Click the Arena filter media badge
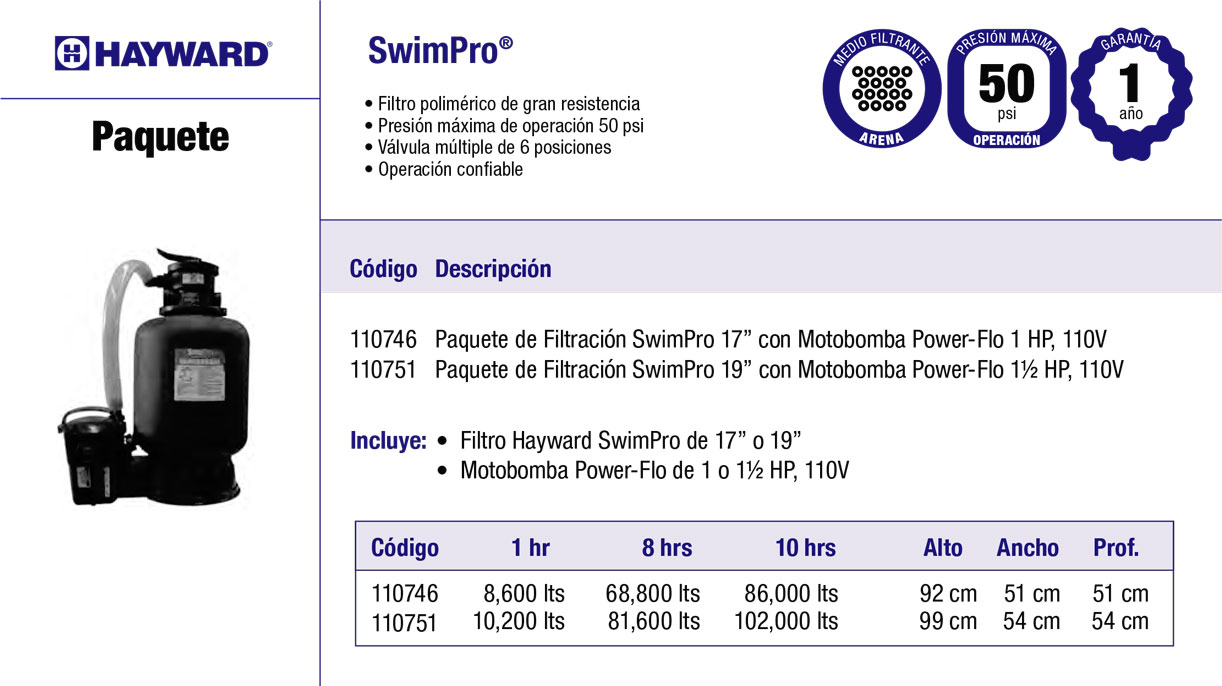 pos(884,88)
